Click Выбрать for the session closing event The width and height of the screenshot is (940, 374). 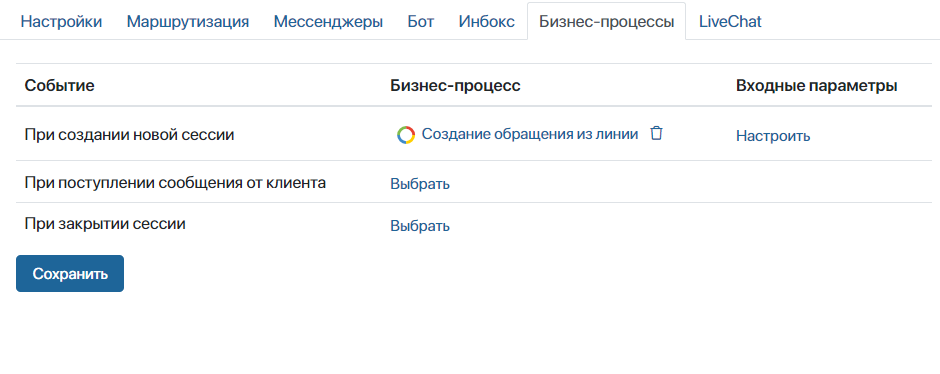coord(420,226)
